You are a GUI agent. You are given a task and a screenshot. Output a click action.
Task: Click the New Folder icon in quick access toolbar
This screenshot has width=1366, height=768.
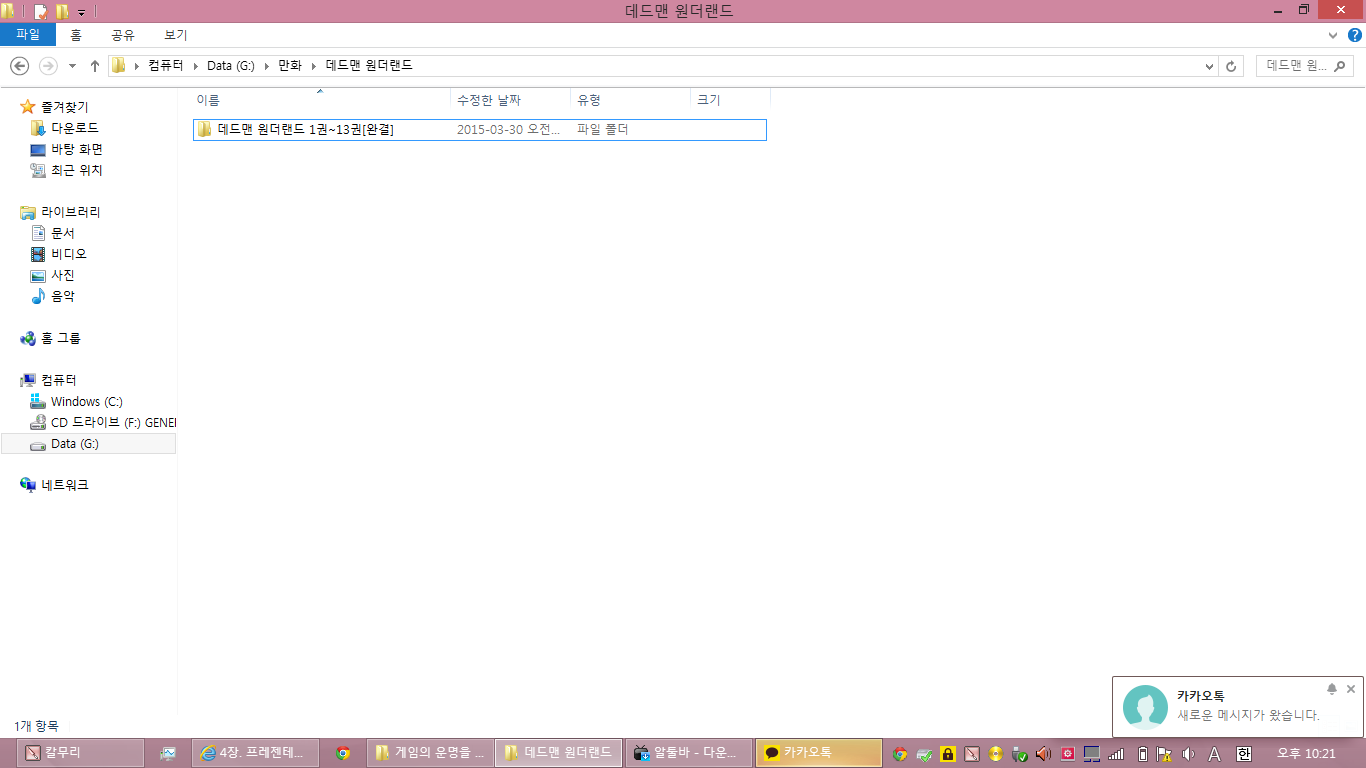click(x=62, y=11)
